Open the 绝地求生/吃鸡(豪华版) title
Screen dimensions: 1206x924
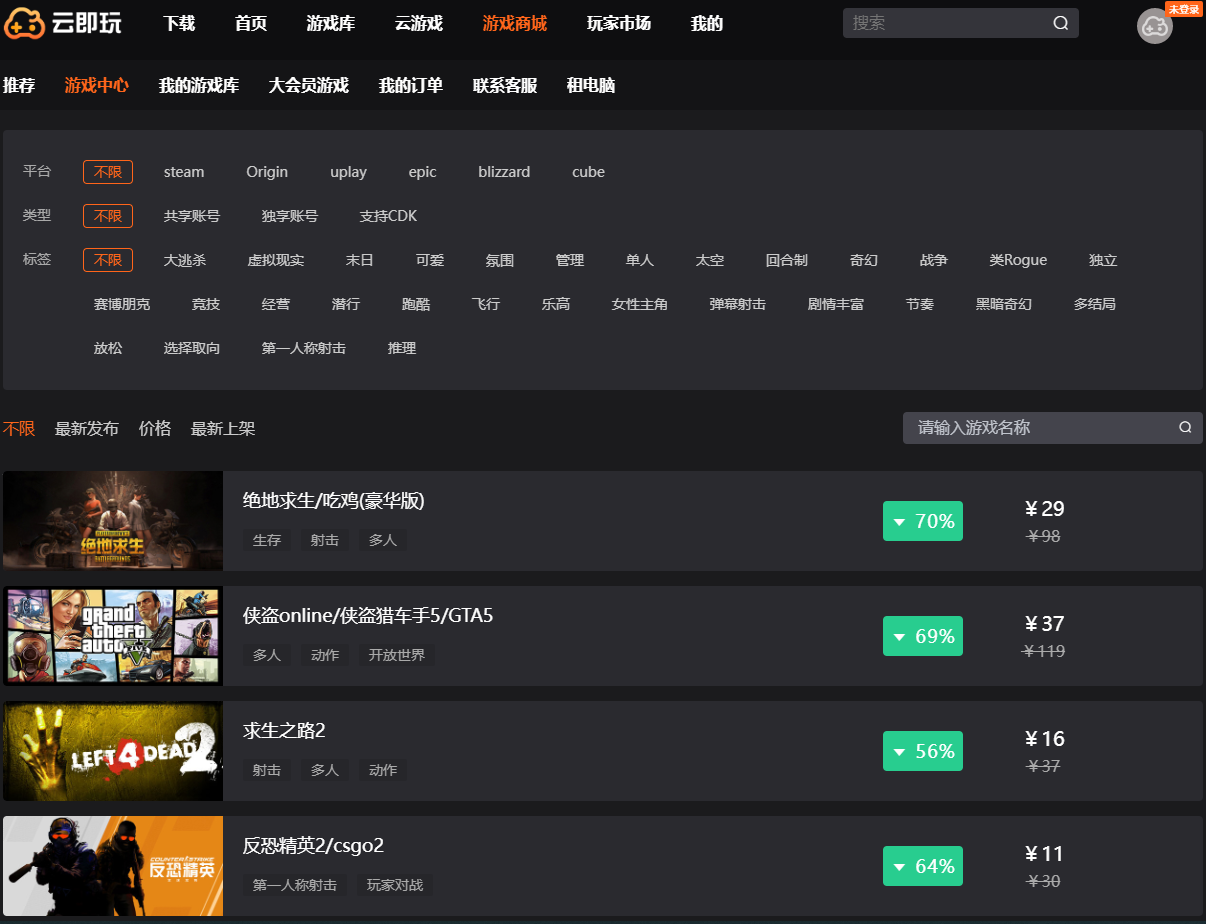pyautogui.click(x=334, y=501)
